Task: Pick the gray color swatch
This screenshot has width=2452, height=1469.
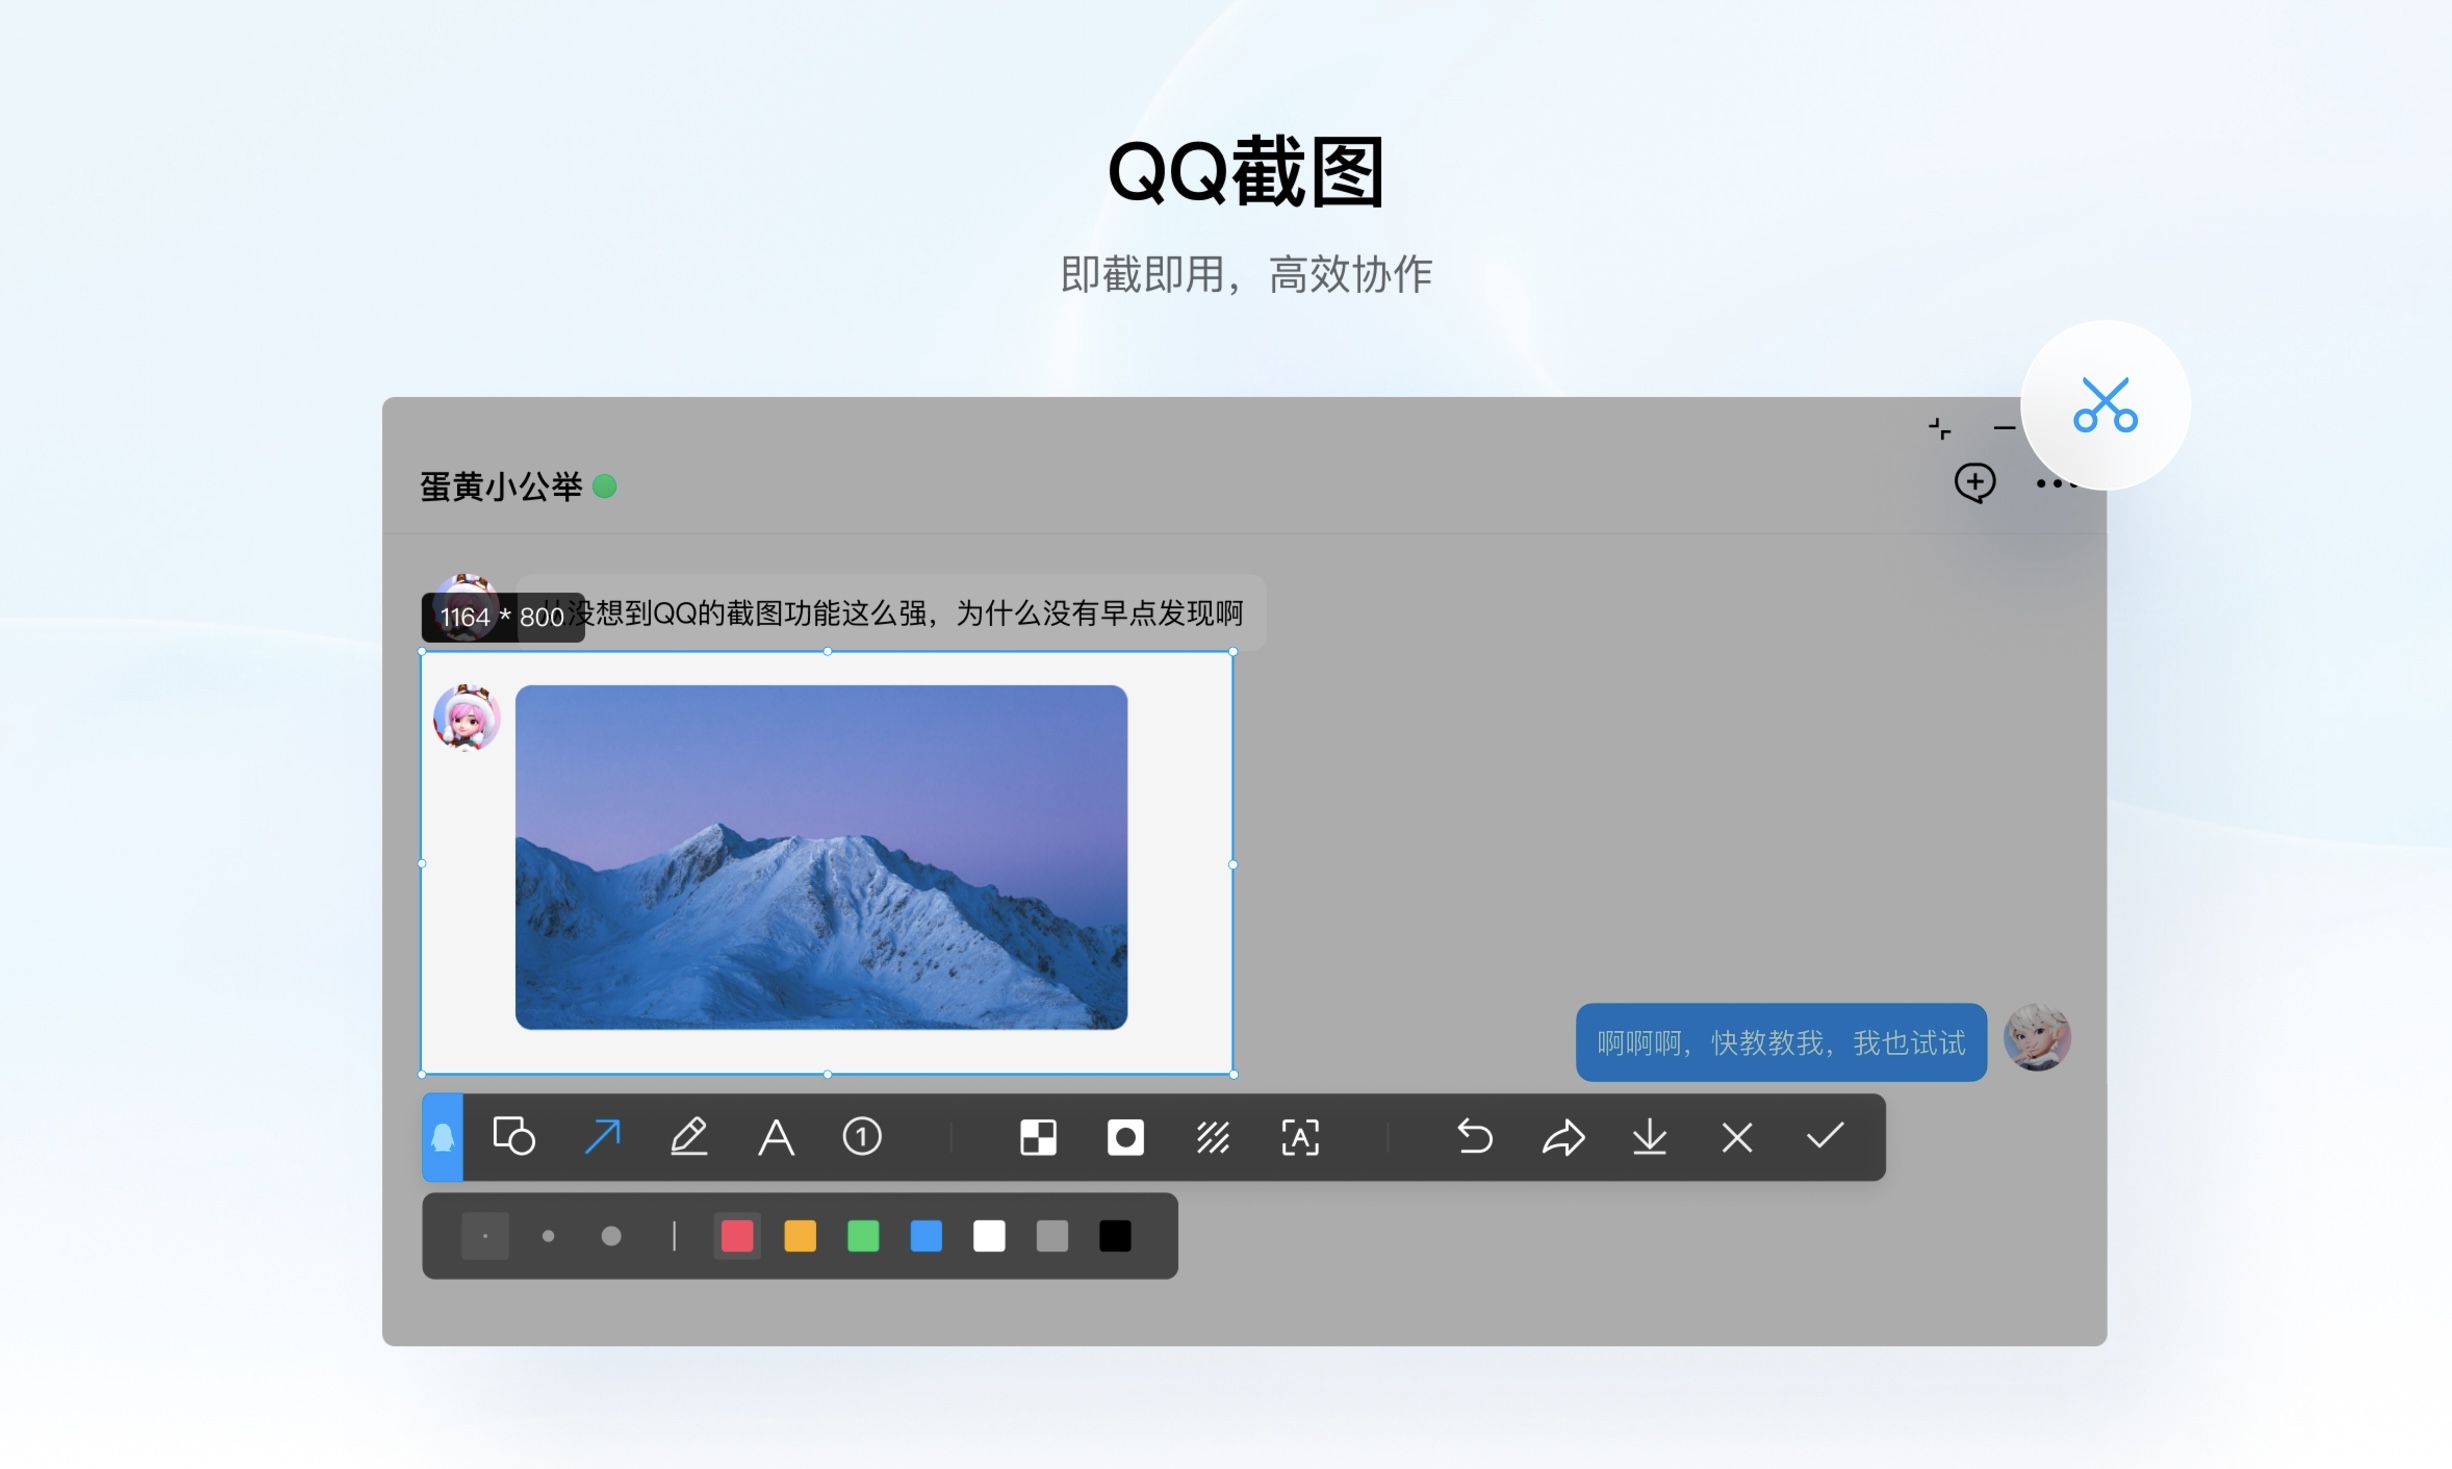Action: [x=1052, y=1236]
